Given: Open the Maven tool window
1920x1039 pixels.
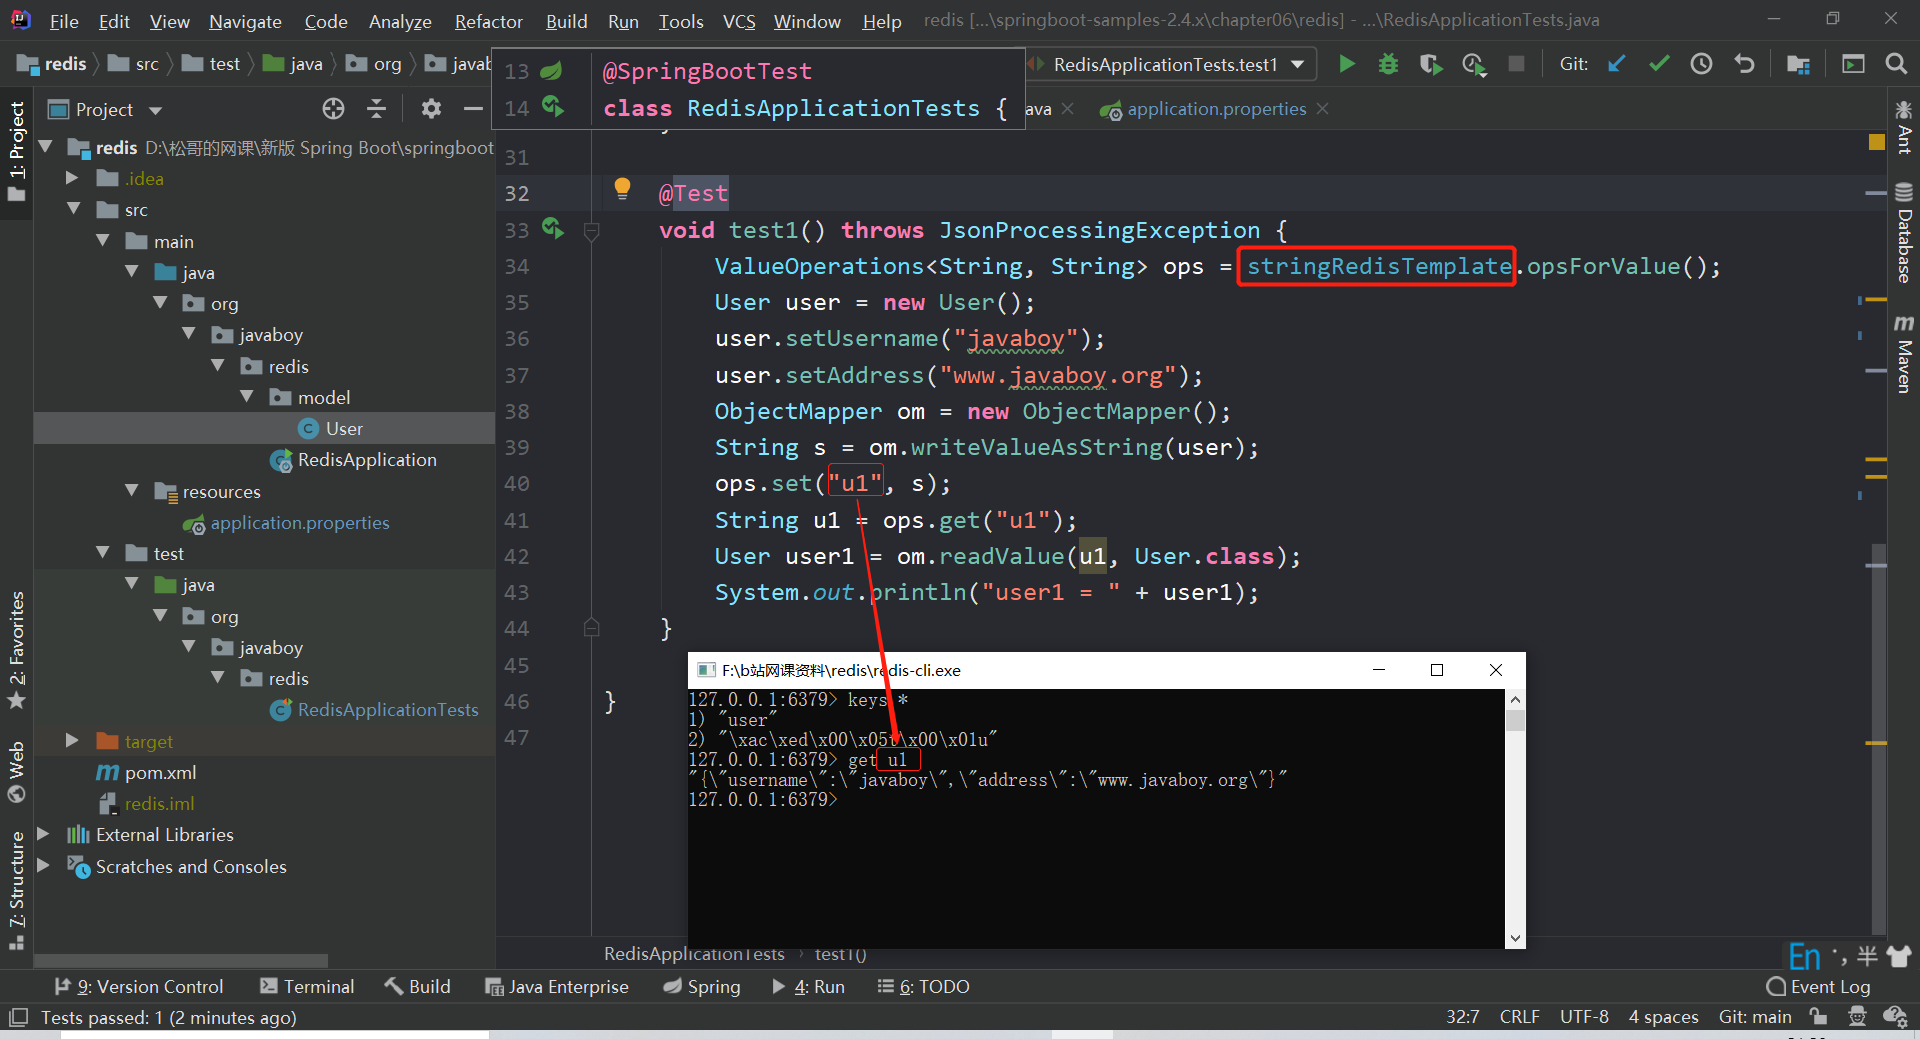Looking at the screenshot, I should [1904, 354].
